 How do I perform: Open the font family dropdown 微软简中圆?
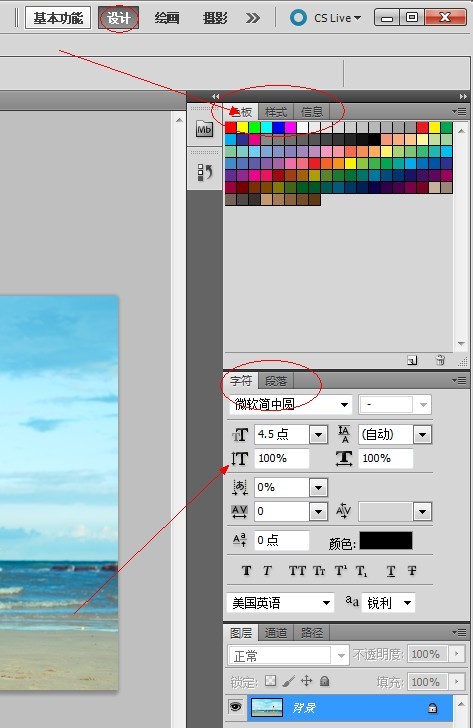point(291,404)
